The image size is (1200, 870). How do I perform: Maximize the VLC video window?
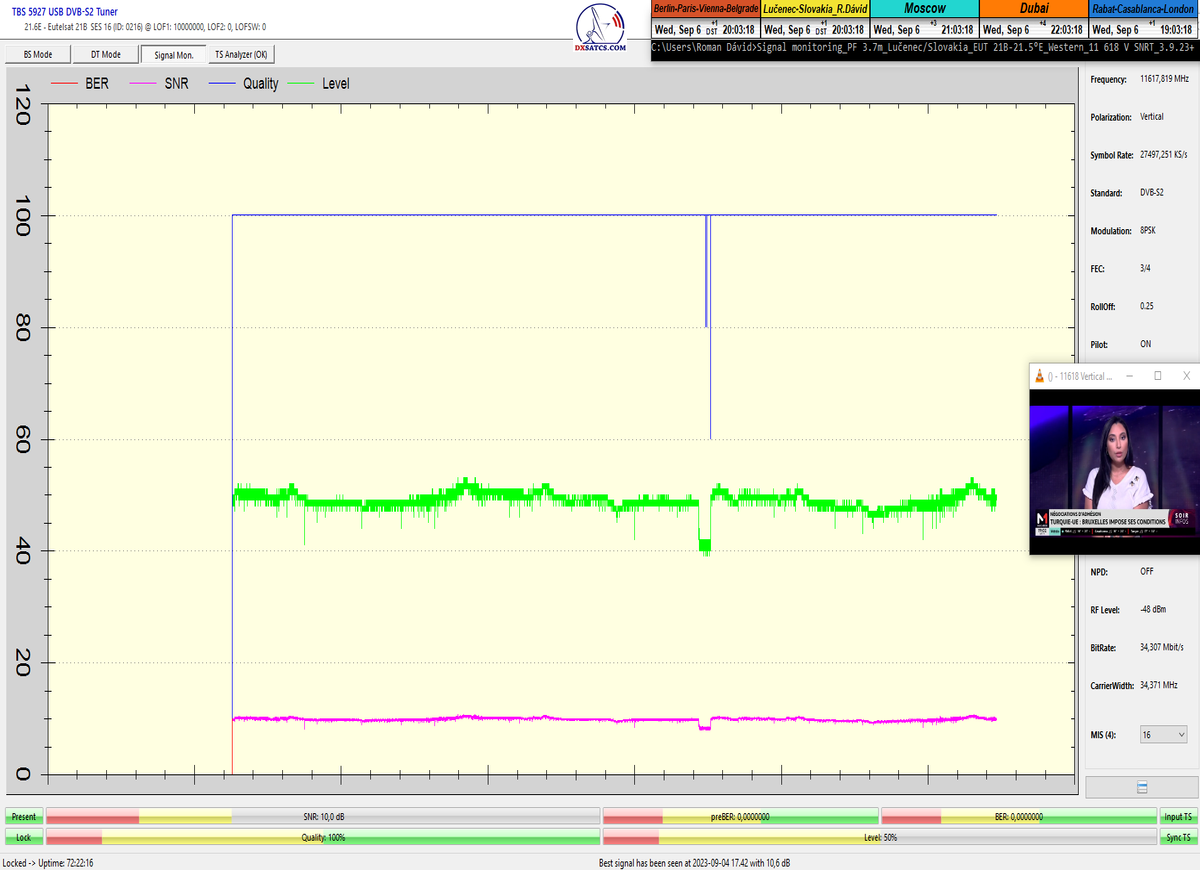[x=1157, y=376]
